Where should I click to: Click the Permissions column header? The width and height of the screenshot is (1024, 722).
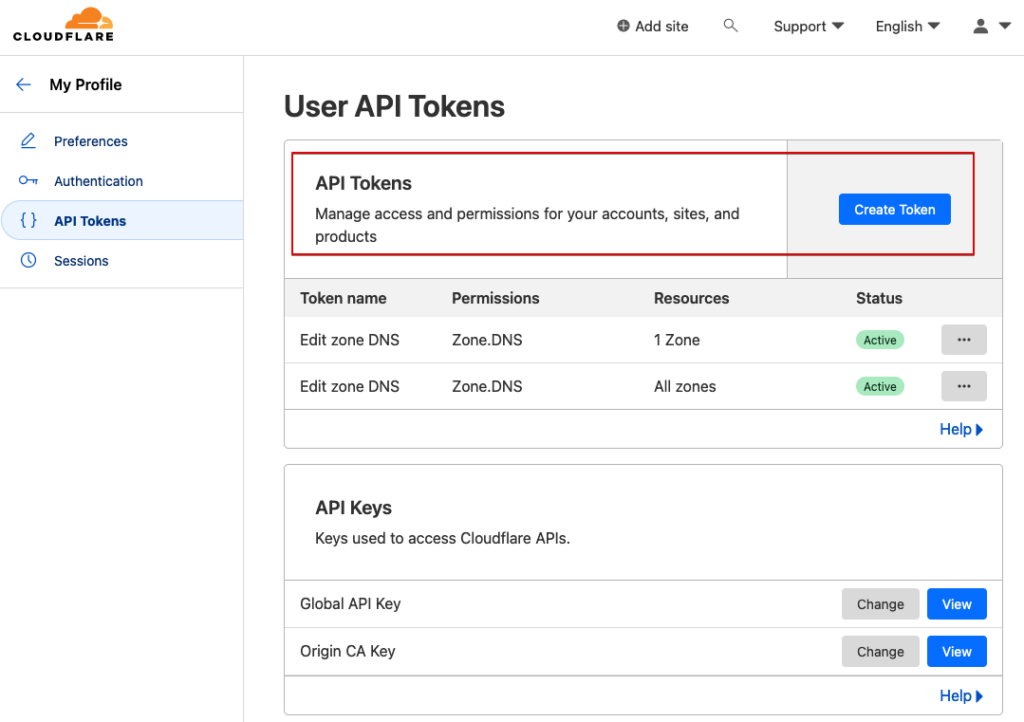tap(496, 298)
